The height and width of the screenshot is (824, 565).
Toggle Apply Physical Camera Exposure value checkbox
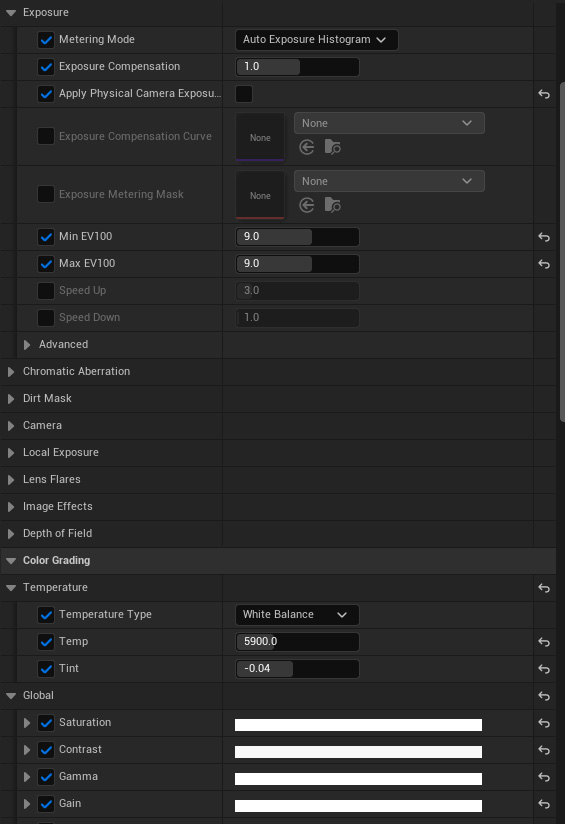point(244,94)
